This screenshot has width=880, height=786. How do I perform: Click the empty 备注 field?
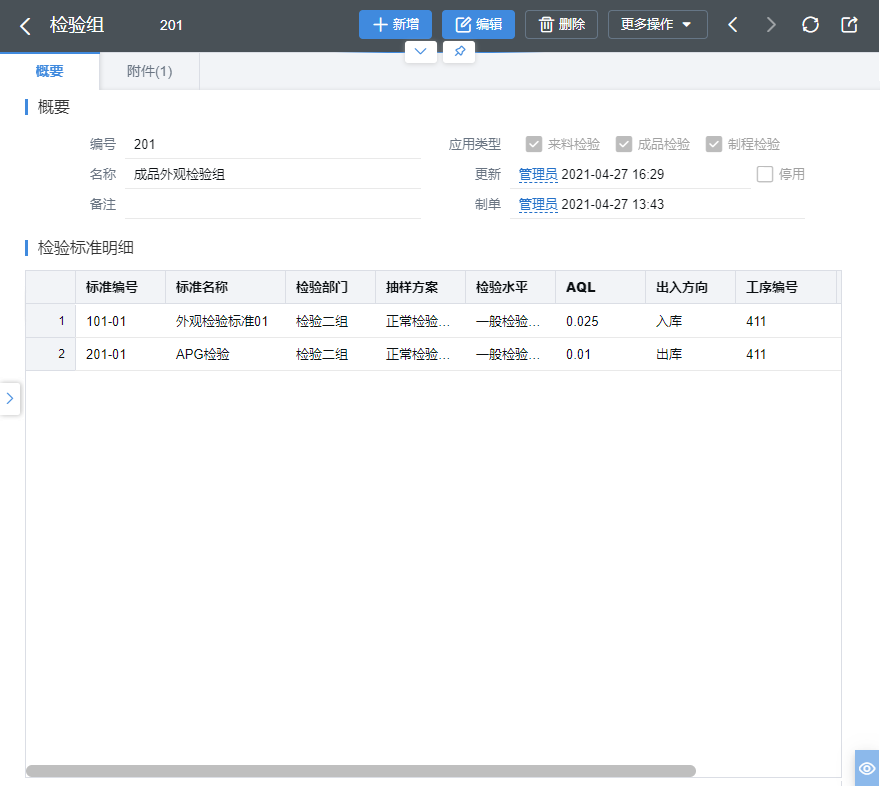tap(273, 204)
